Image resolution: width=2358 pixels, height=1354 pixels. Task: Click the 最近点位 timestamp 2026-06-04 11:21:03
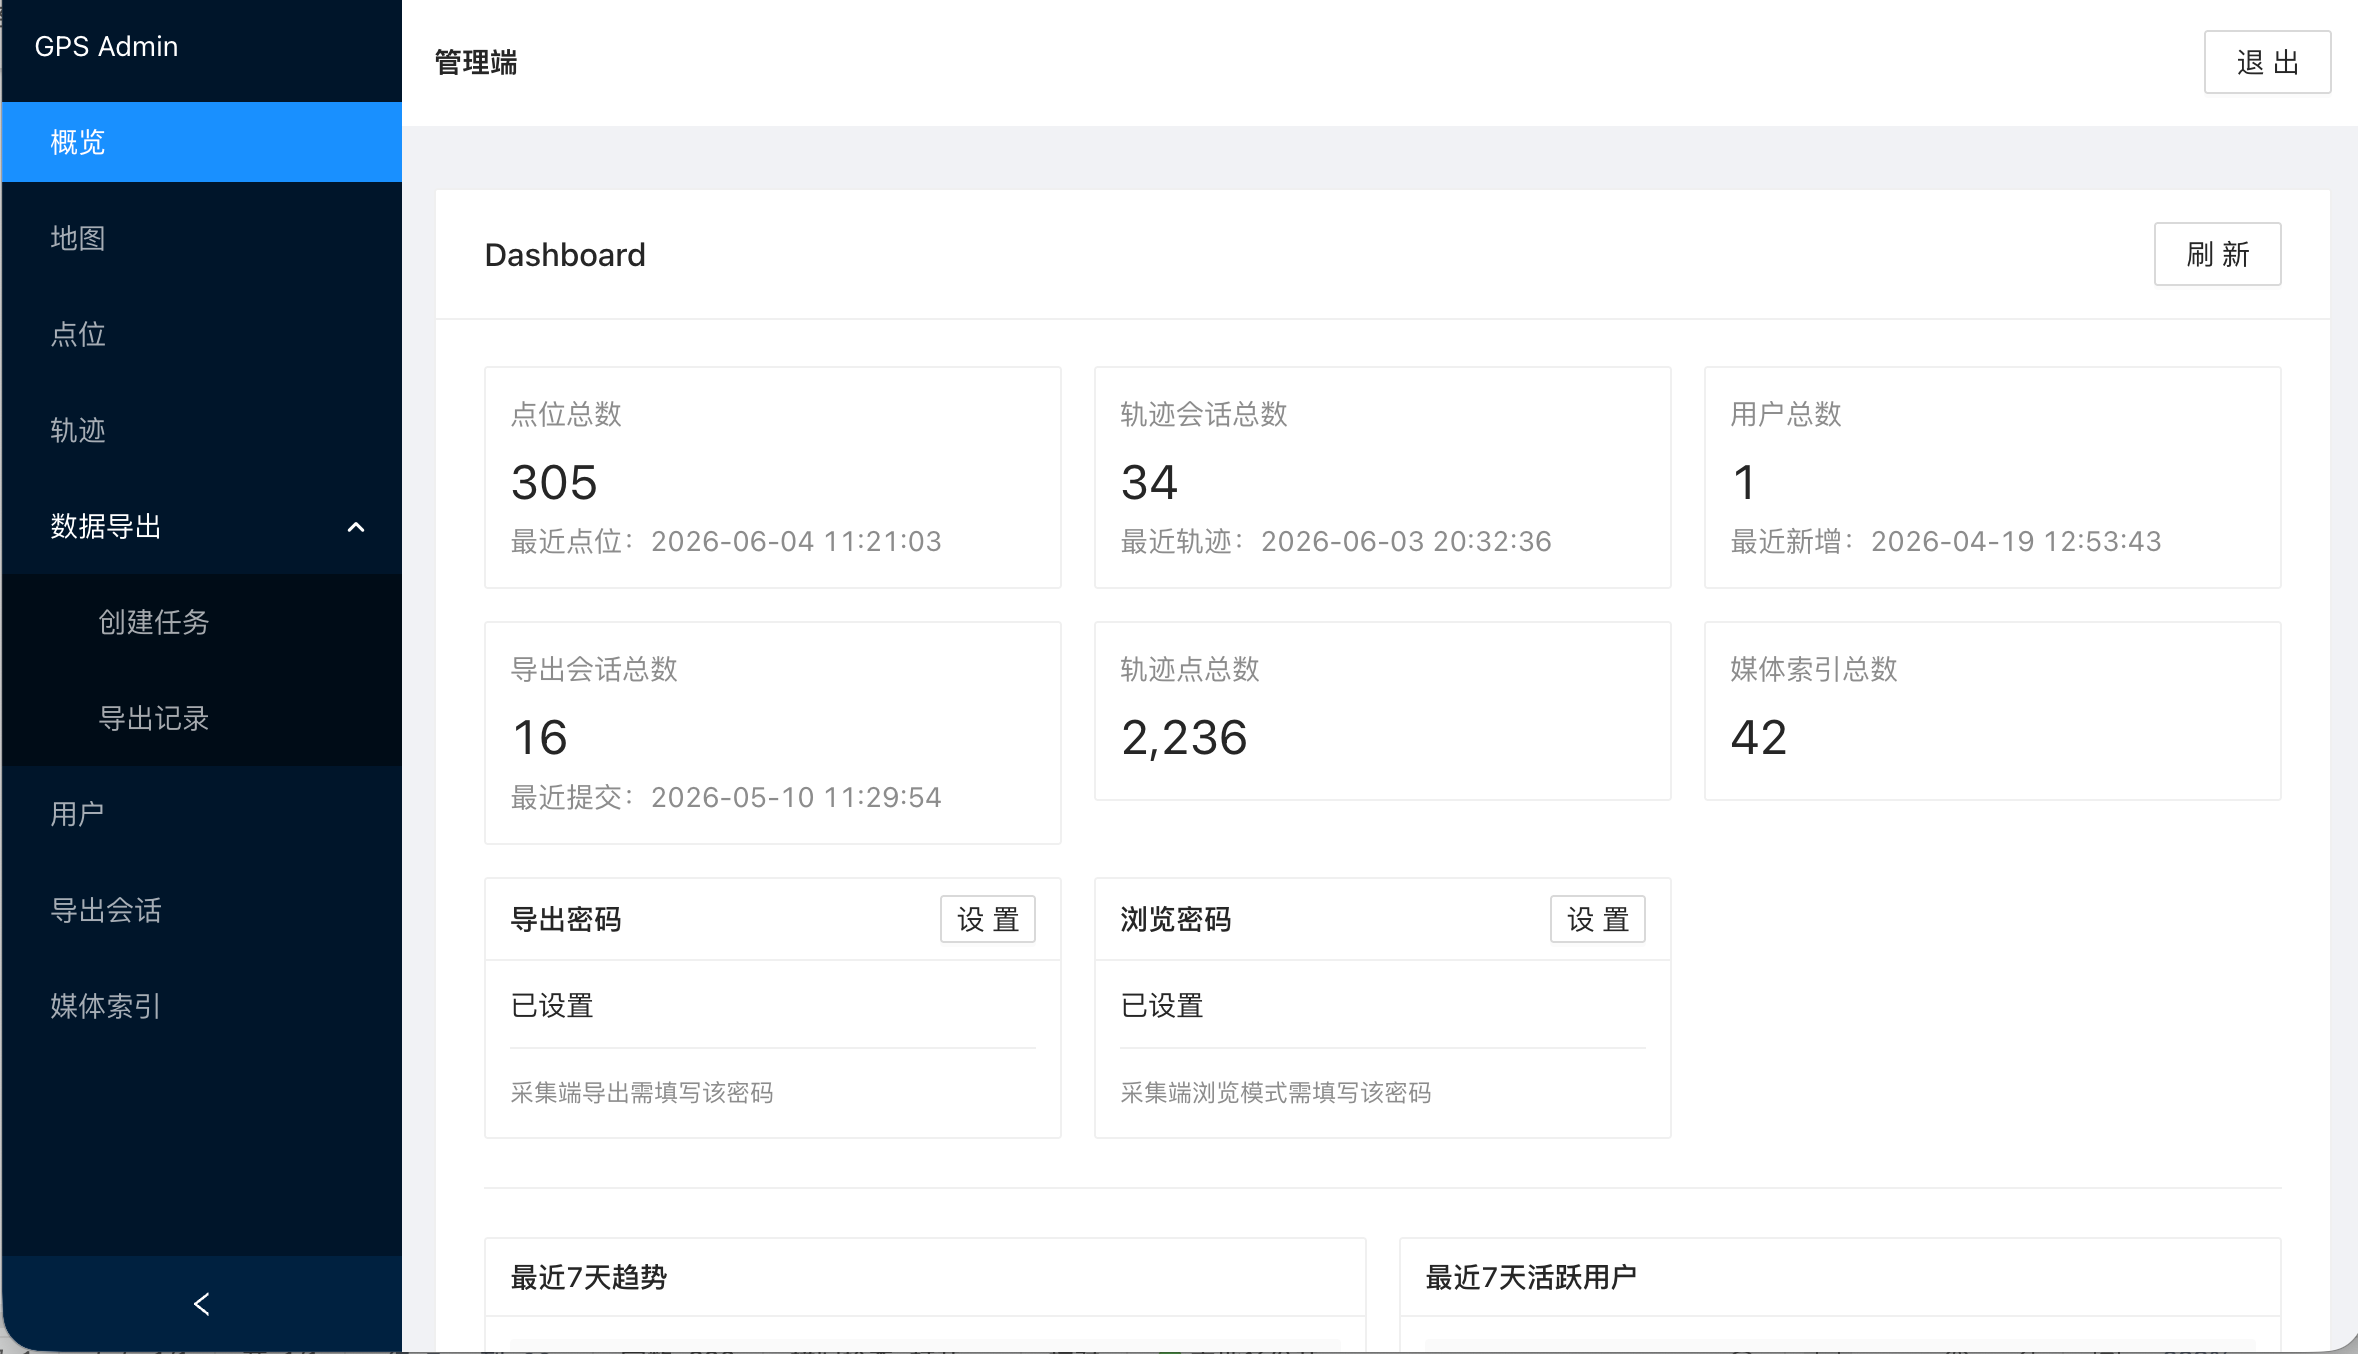796,542
